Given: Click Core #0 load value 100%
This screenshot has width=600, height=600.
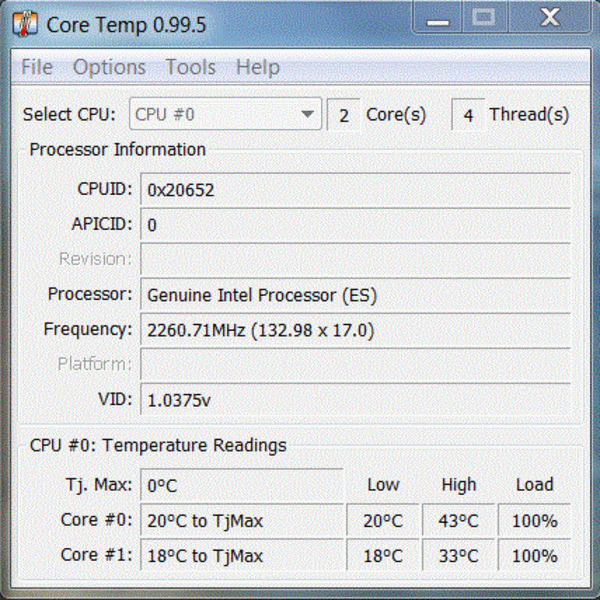Looking at the screenshot, I should point(534,520).
